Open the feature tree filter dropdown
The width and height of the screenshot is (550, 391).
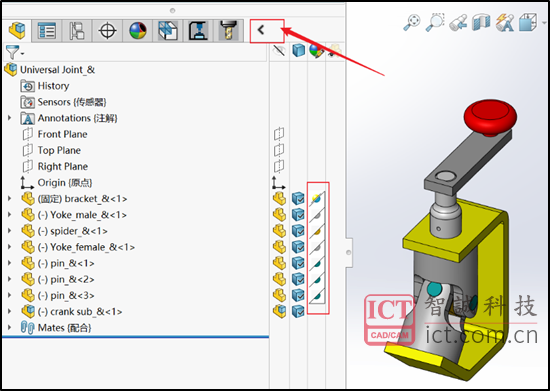14,53
